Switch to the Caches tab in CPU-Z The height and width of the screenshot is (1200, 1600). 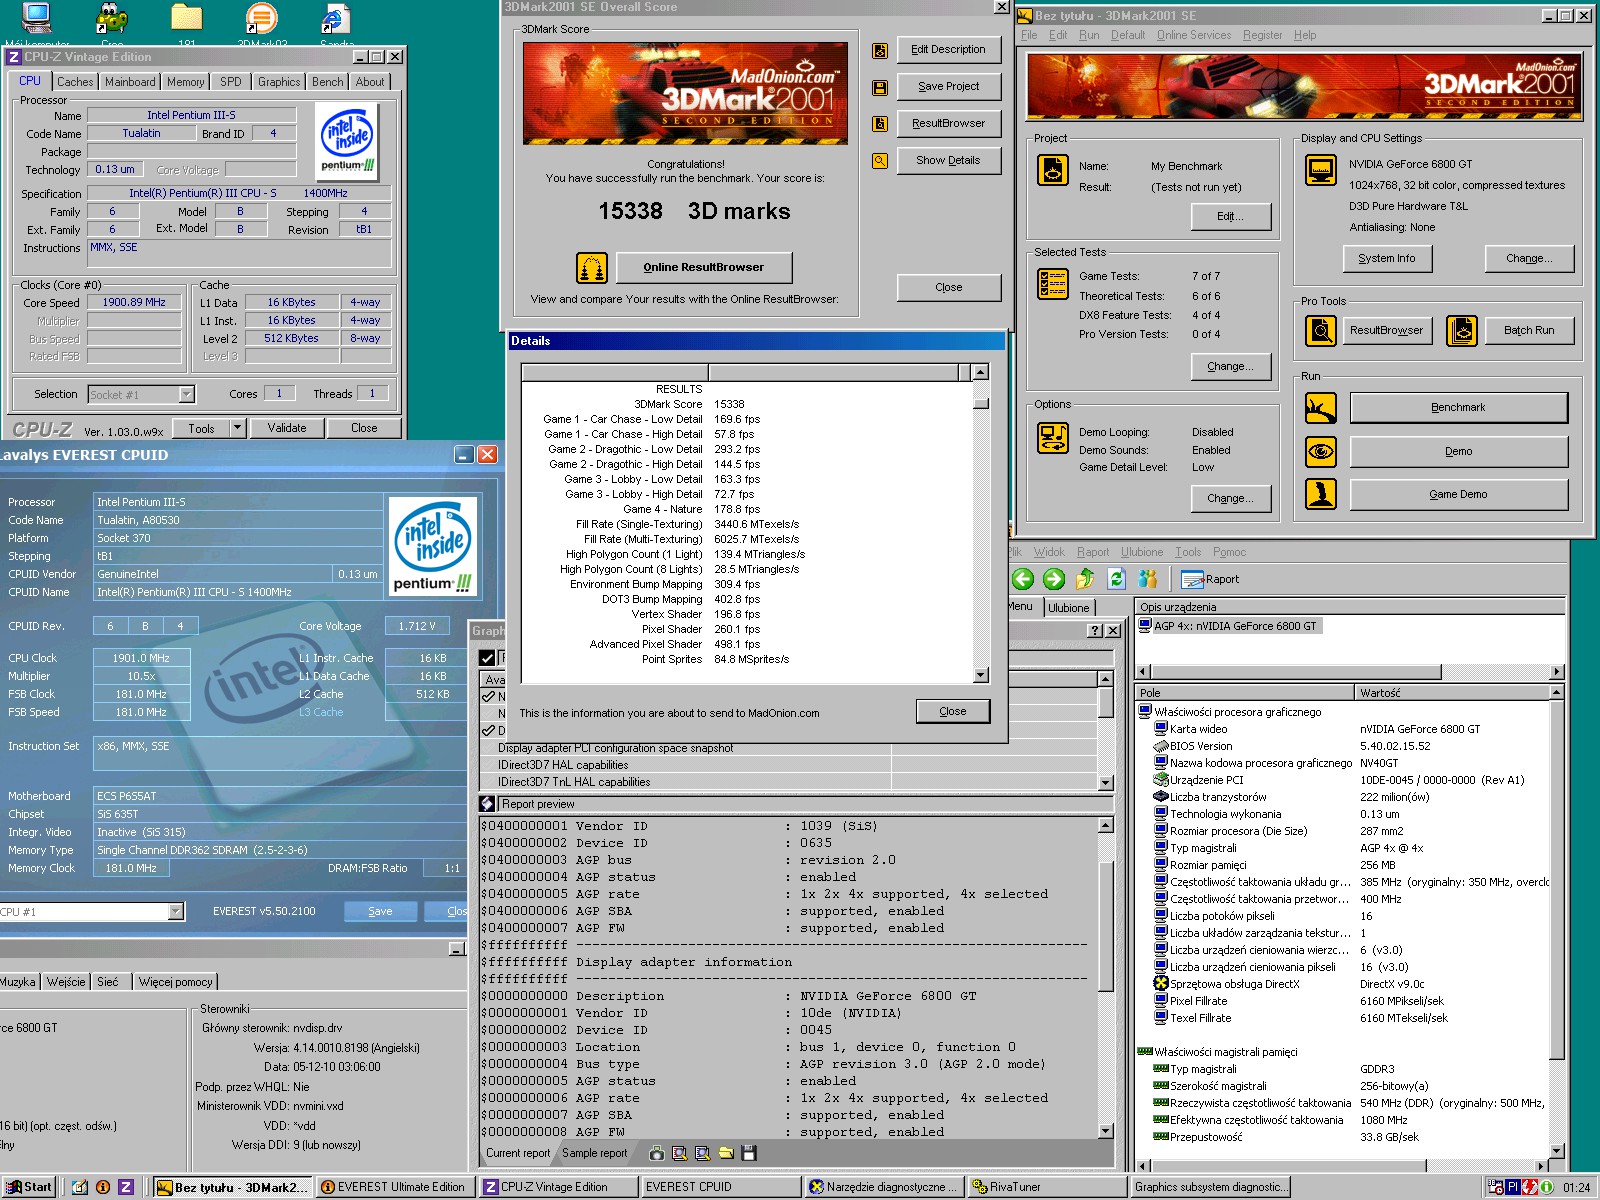(75, 82)
